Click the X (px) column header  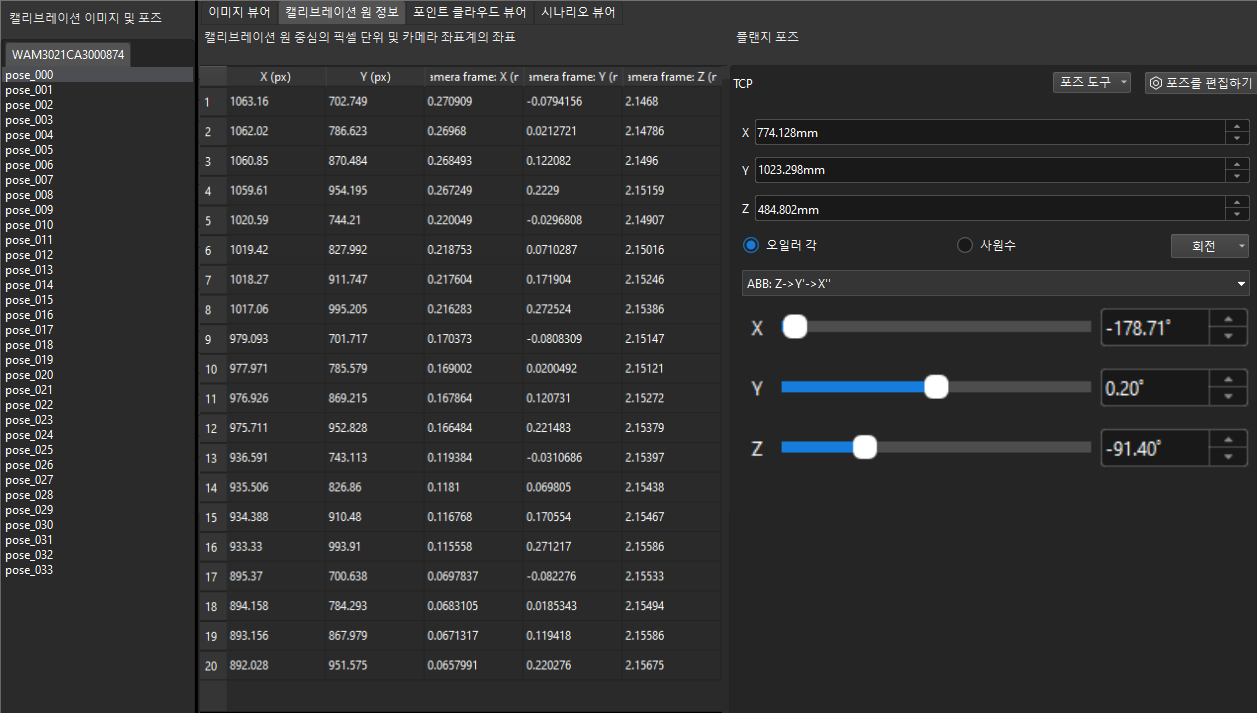tap(276, 77)
